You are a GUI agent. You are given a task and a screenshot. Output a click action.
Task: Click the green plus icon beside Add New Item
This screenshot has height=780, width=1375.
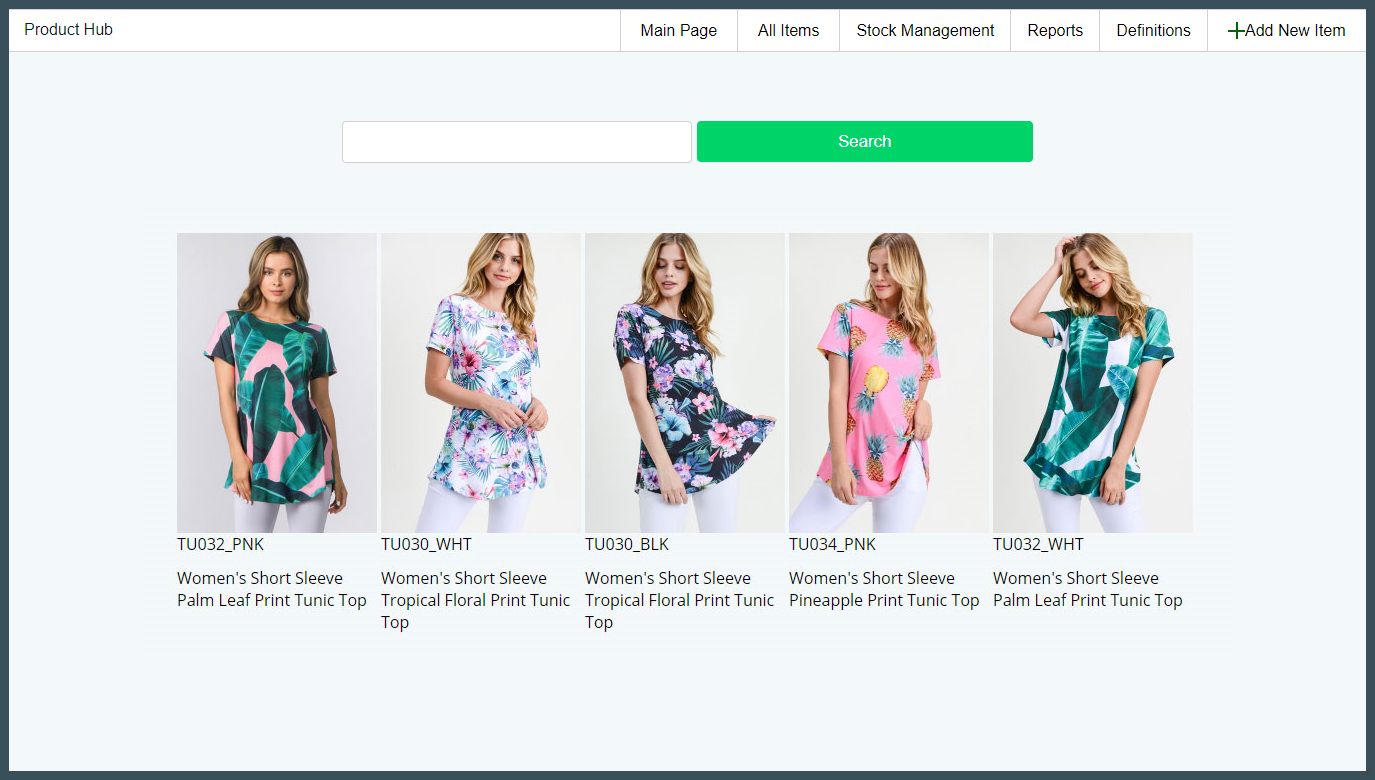click(x=1236, y=31)
